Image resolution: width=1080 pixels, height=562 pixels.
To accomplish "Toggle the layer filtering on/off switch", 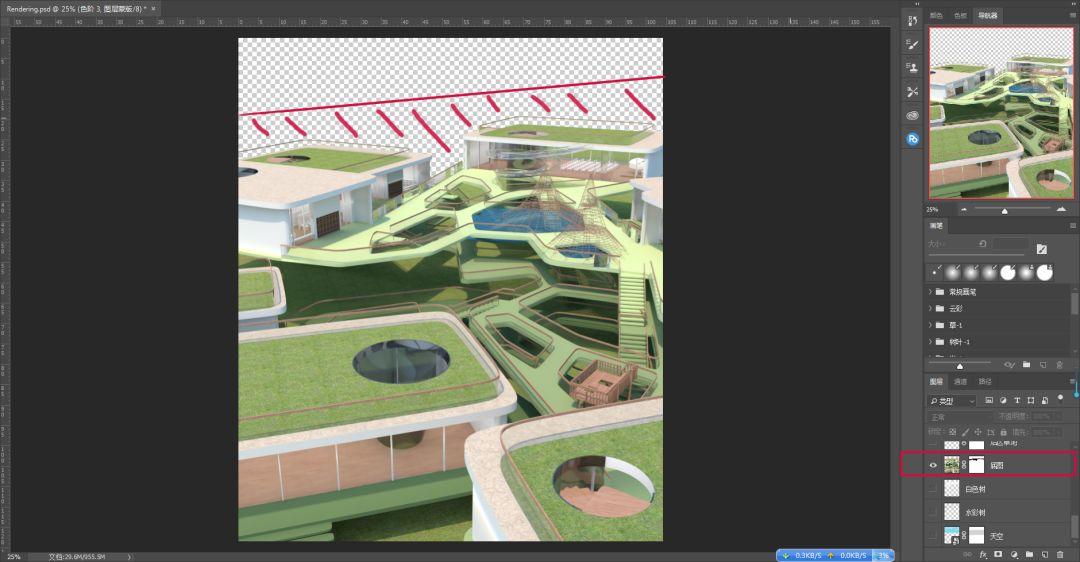I will point(1060,397).
